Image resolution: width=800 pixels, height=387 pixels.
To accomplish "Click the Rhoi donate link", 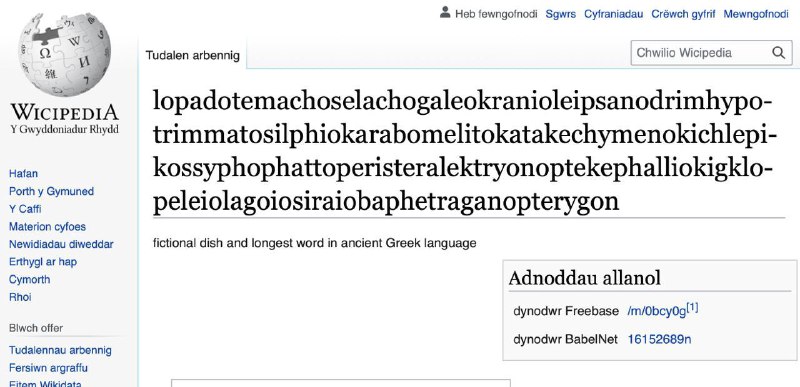I will point(20,297).
